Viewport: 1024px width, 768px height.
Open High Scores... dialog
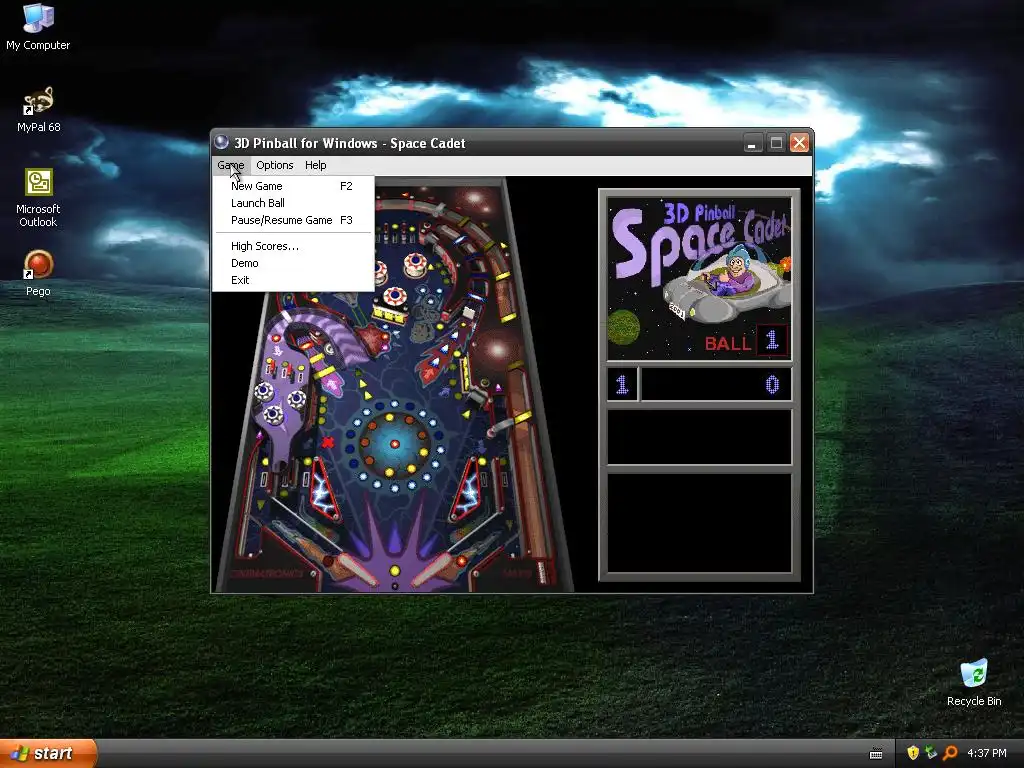pyautogui.click(x=293, y=246)
